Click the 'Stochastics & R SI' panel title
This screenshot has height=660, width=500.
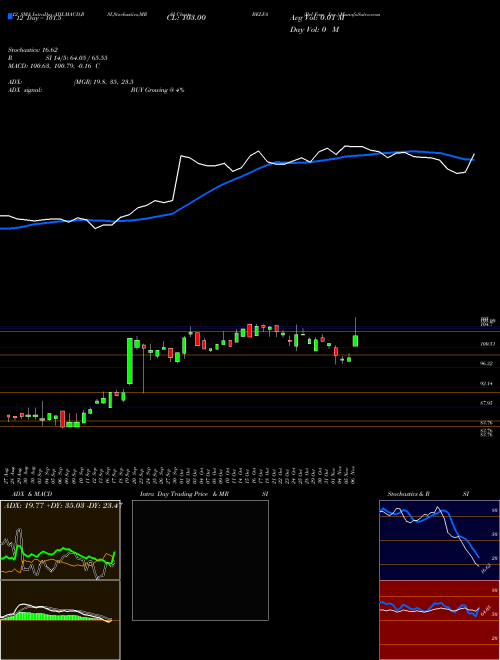click(x=428, y=494)
